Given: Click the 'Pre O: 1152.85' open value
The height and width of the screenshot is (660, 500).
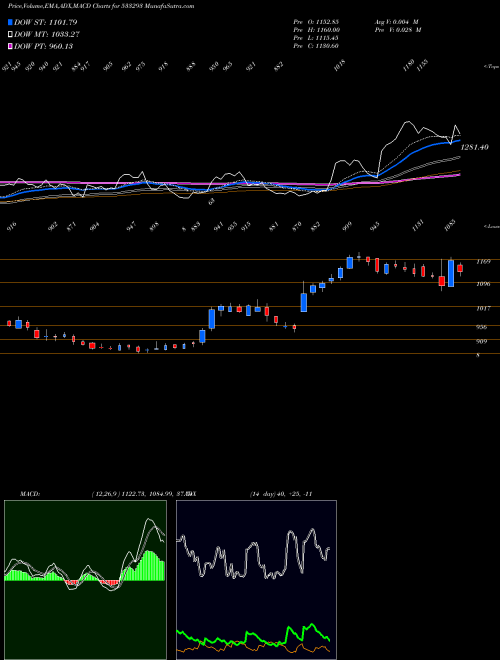Looking at the screenshot, I should (316, 21).
